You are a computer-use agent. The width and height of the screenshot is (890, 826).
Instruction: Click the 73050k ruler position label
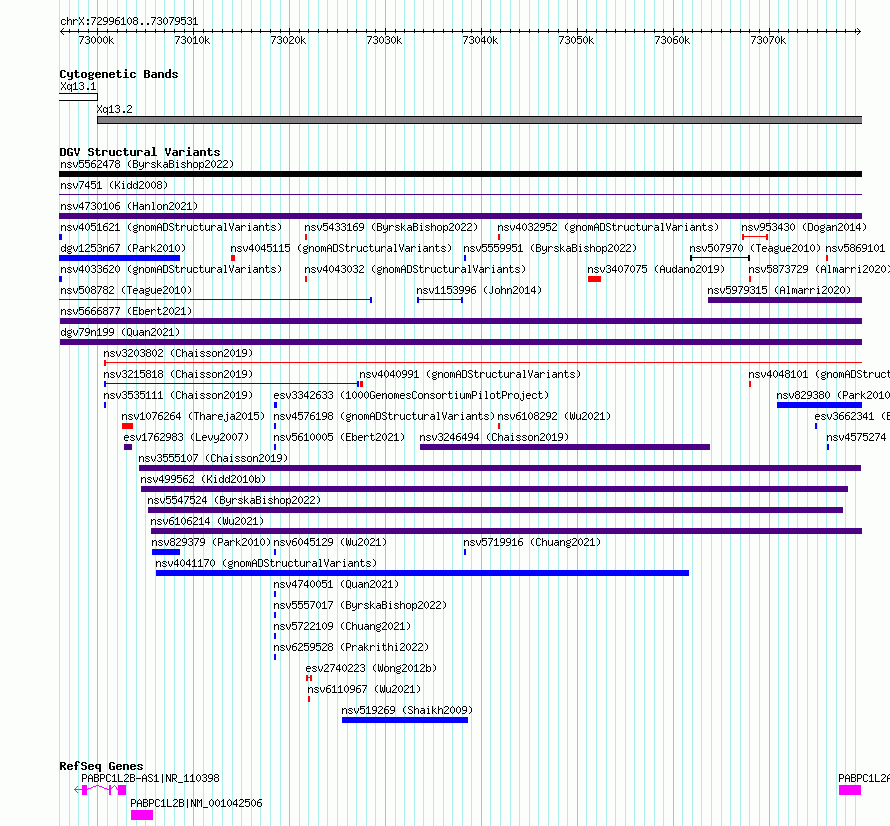click(x=576, y=40)
